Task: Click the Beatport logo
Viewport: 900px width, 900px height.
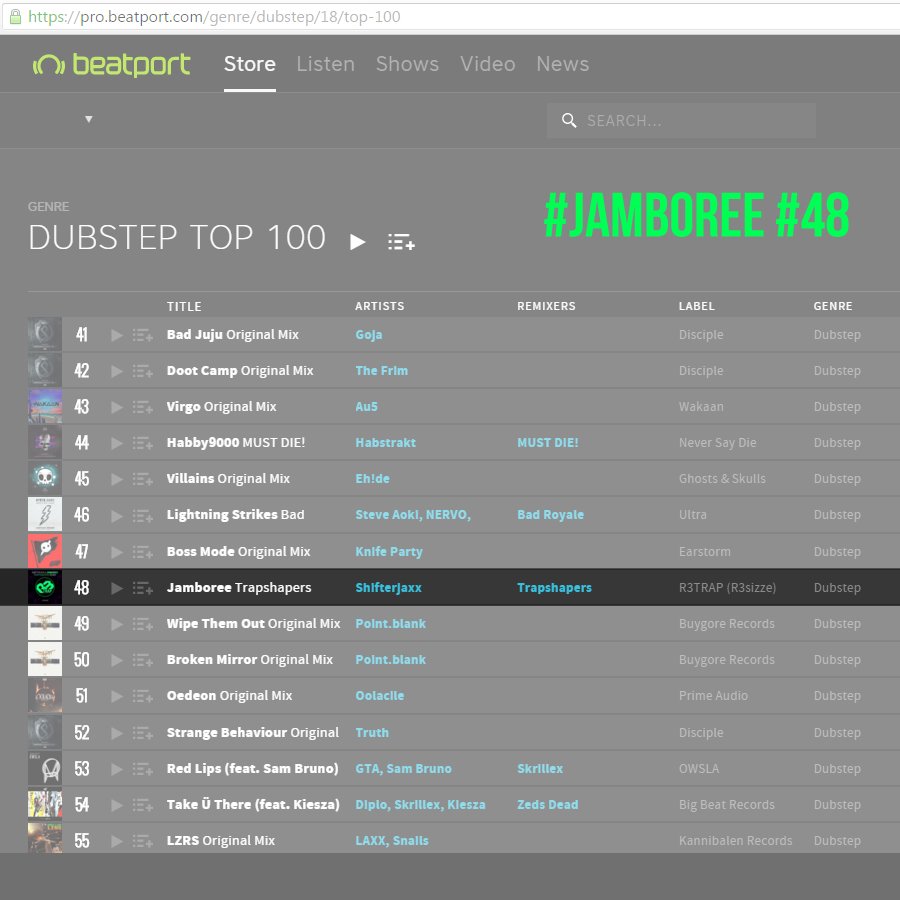Action: pos(111,64)
